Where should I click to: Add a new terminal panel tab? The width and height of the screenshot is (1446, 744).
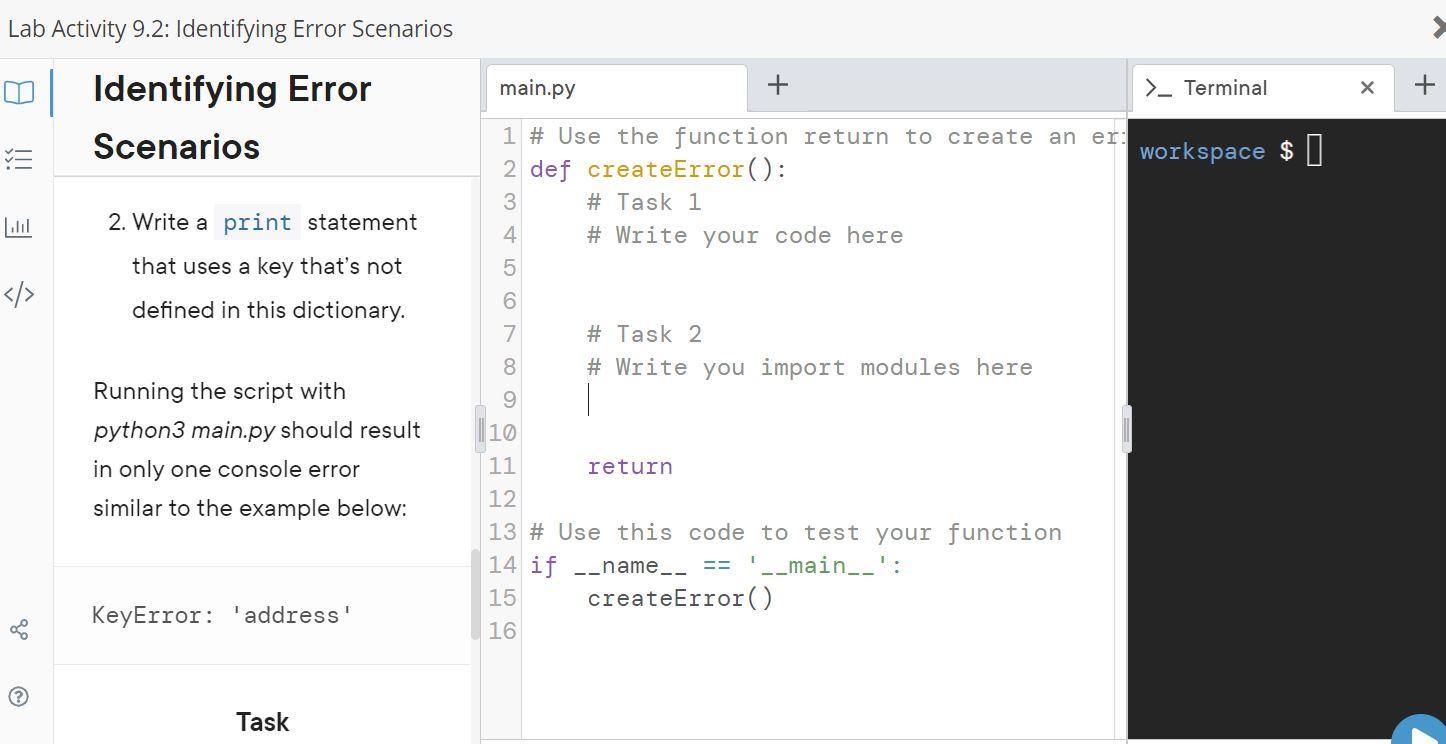1425,86
